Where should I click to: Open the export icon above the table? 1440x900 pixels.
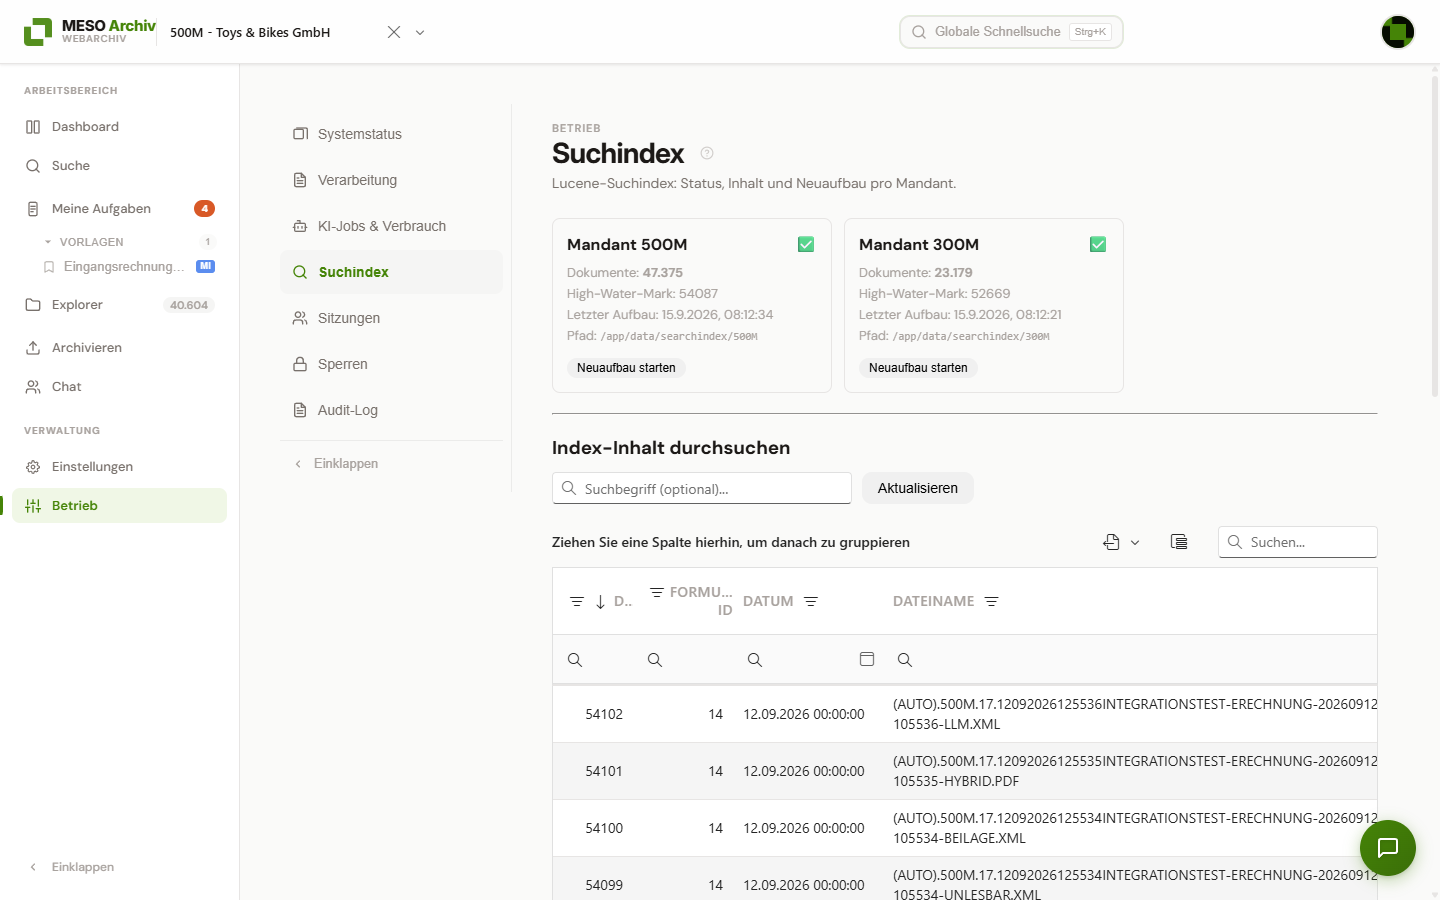(1111, 542)
